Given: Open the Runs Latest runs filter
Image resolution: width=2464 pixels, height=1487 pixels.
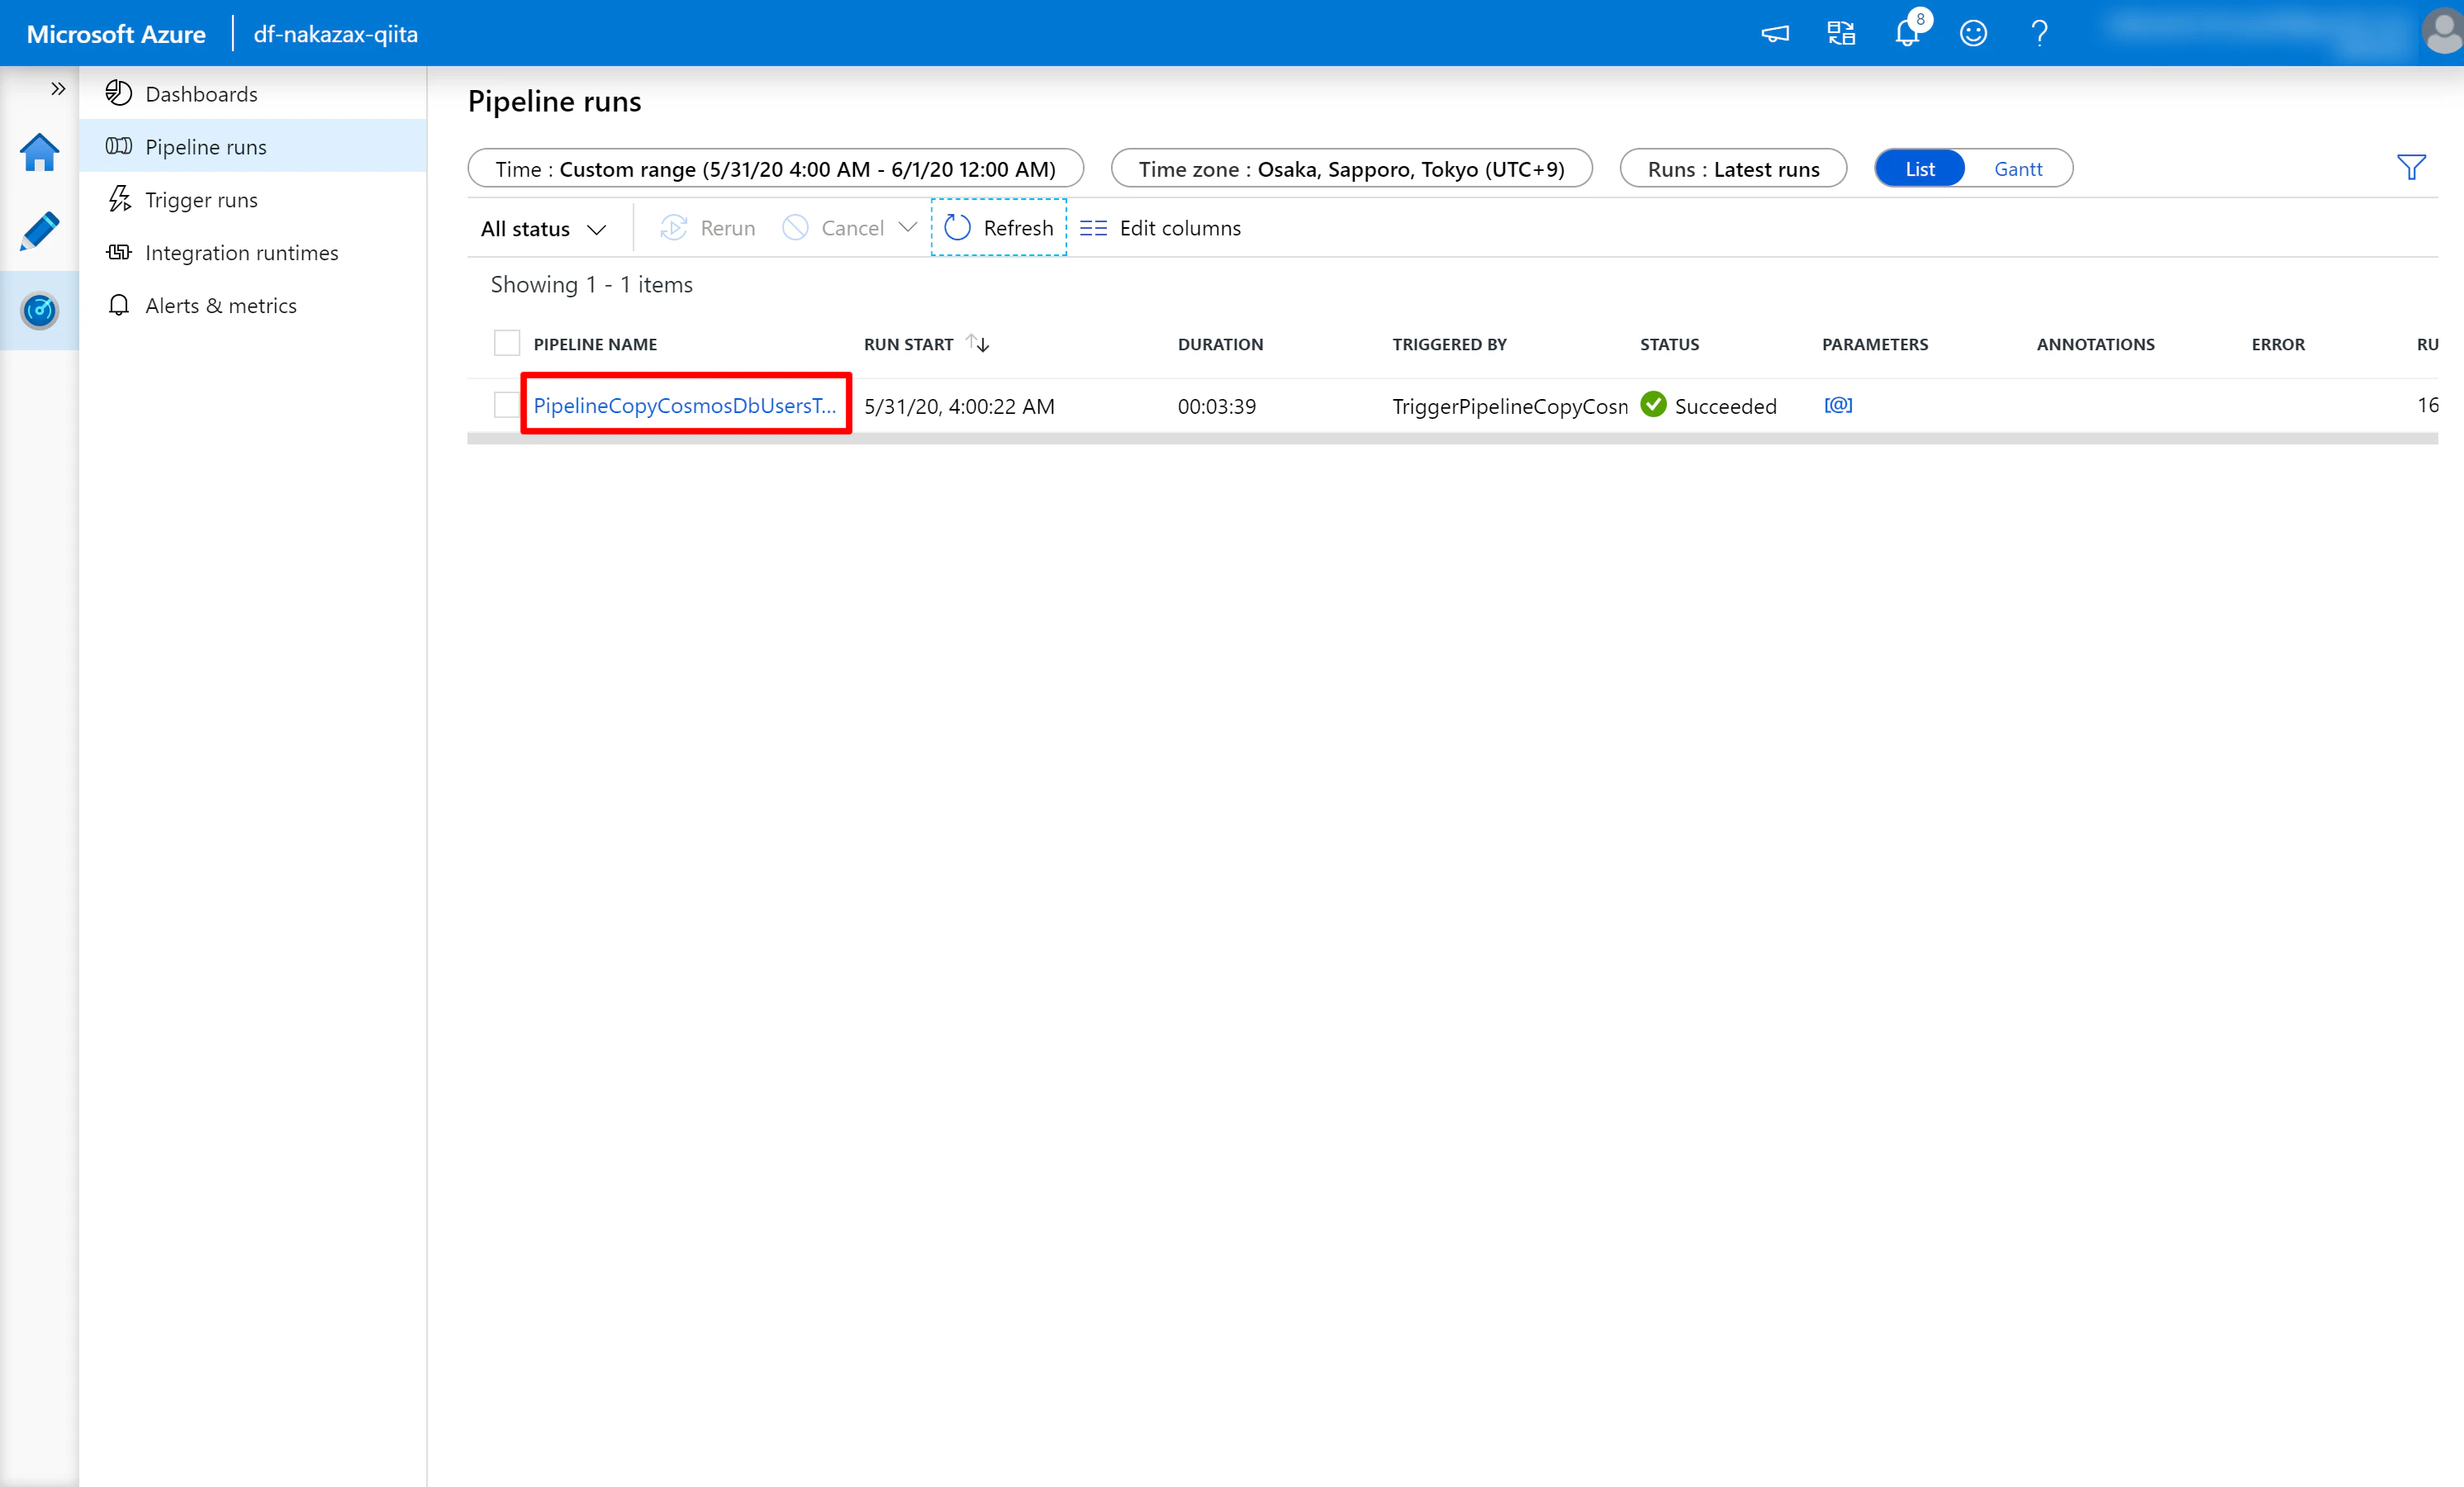Looking at the screenshot, I should tap(1733, 168).
